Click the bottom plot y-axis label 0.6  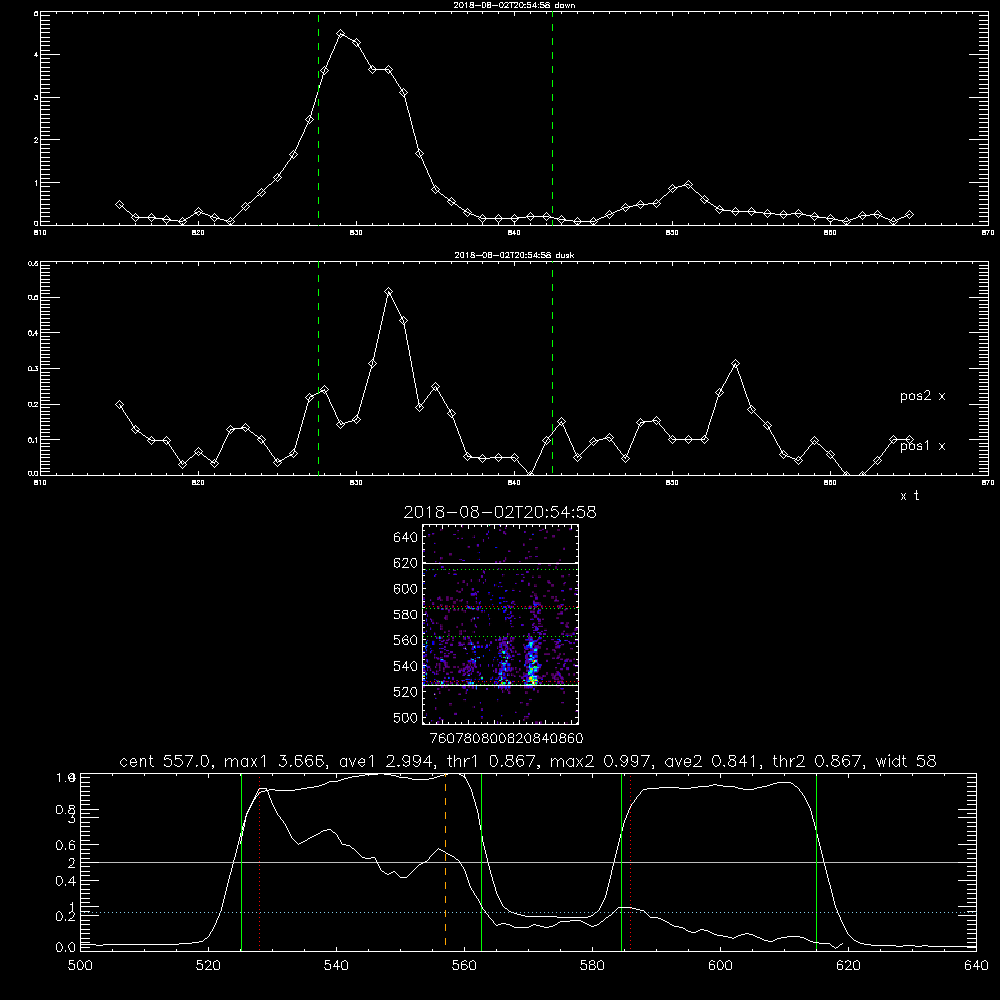(x=66, y=845)
